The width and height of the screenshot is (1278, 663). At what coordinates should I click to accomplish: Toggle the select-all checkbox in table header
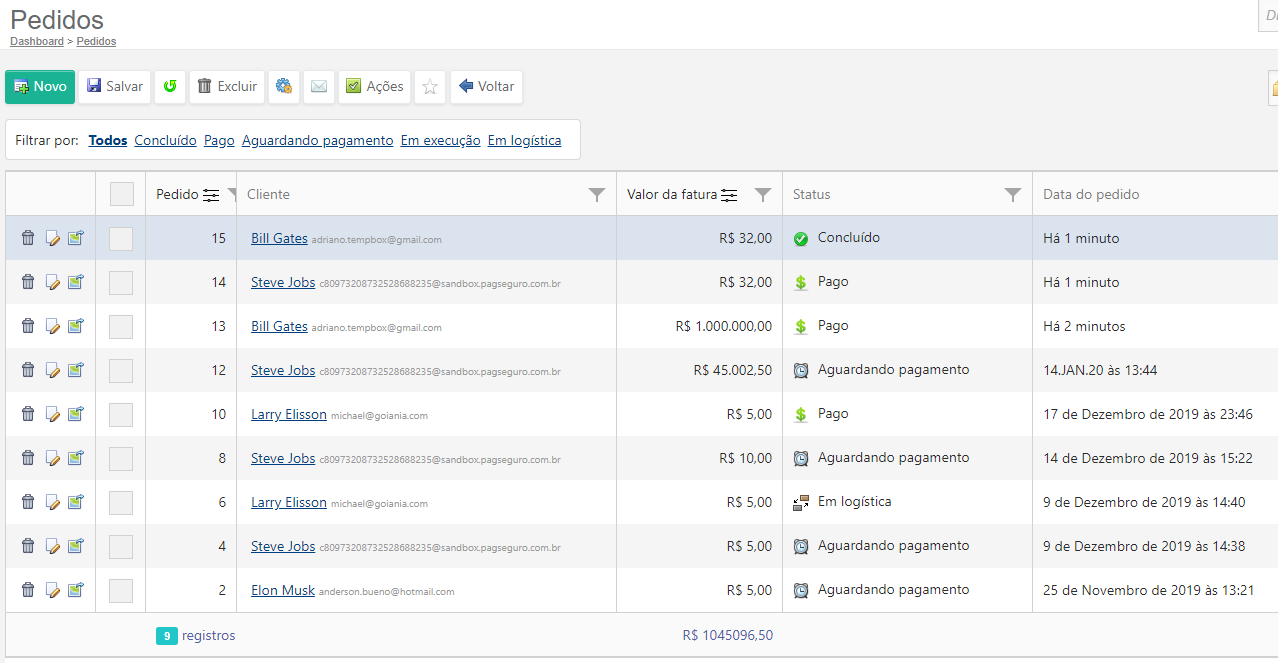click(x=121, y=194)
